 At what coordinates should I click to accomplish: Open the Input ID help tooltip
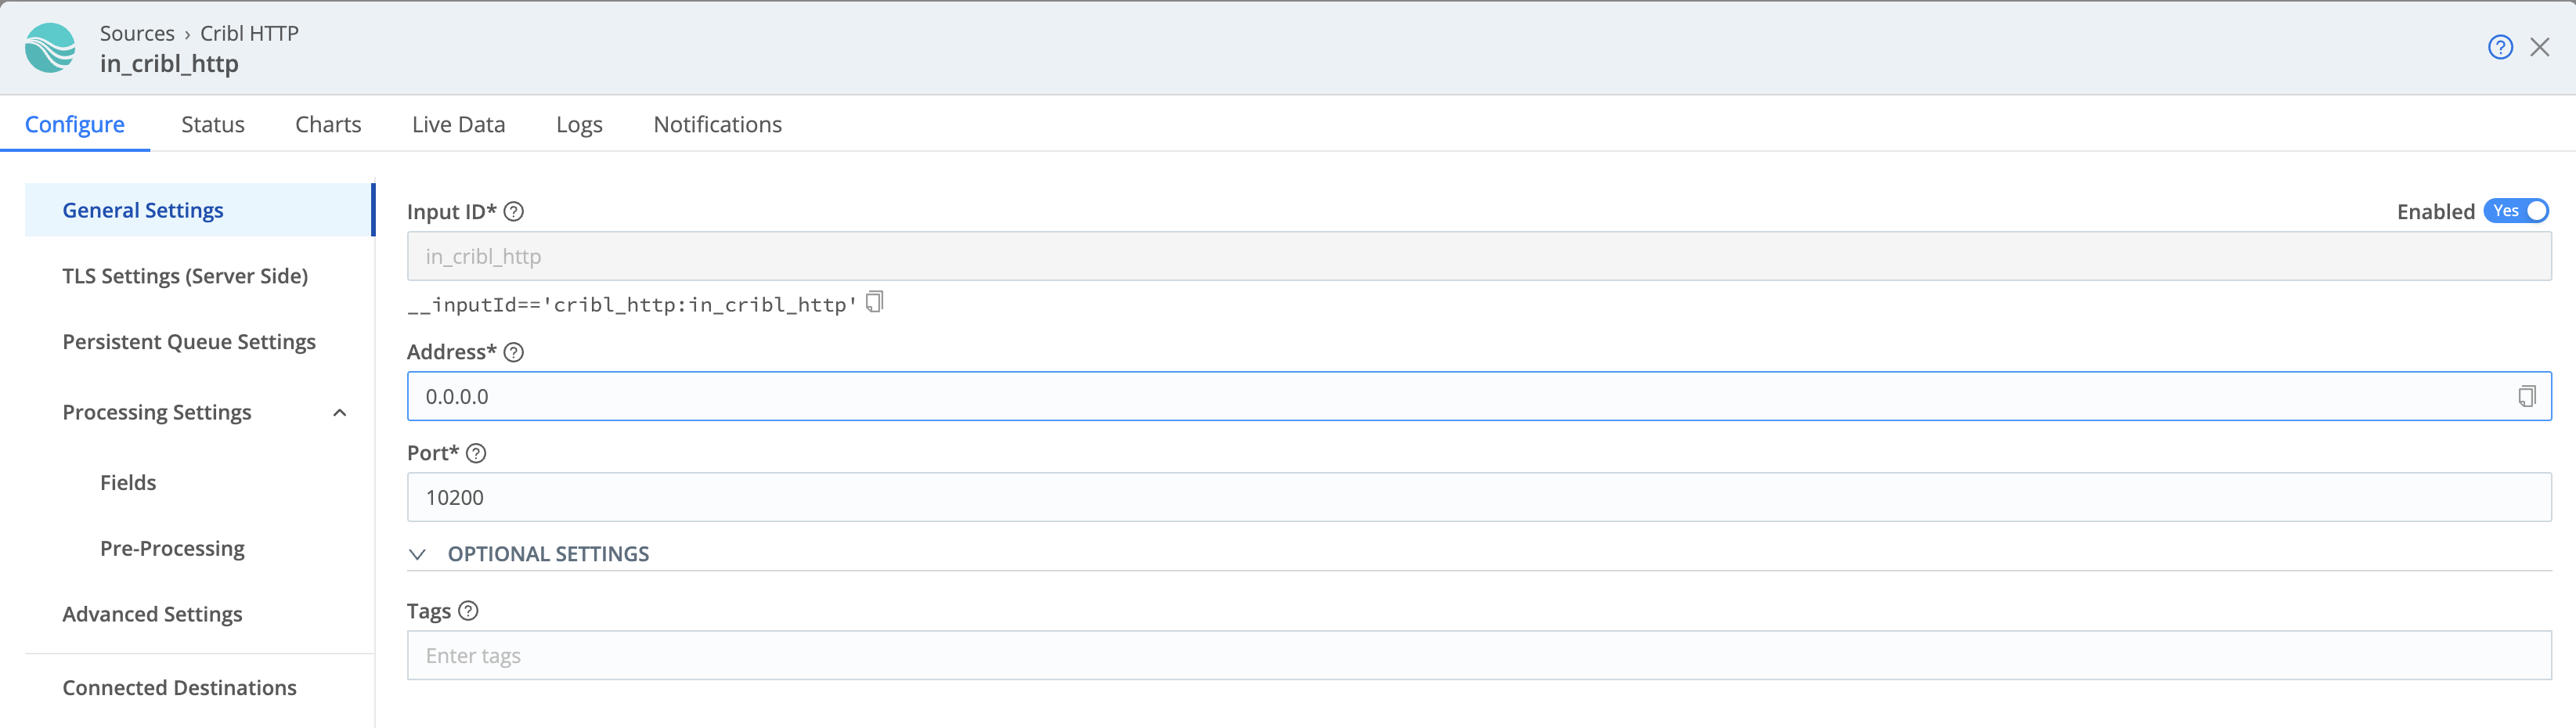pyautogui.click(x=514, y=211)
